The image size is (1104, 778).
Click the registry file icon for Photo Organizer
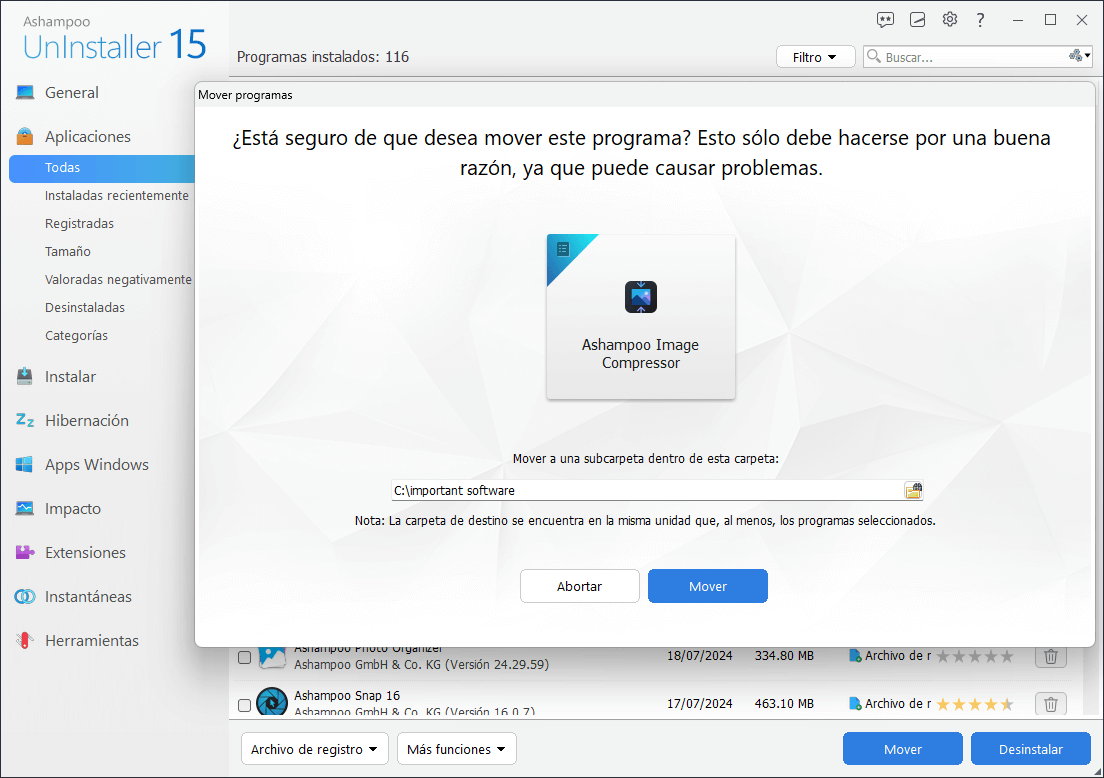[855, 655]
